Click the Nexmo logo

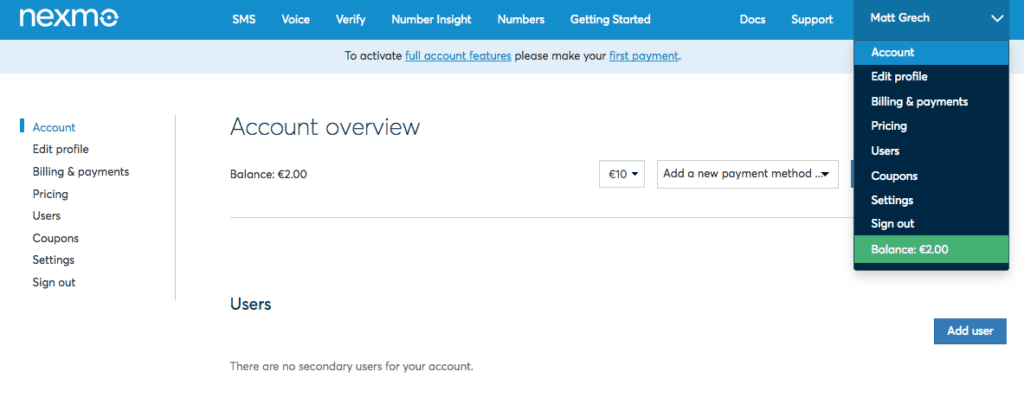(69, 18)
